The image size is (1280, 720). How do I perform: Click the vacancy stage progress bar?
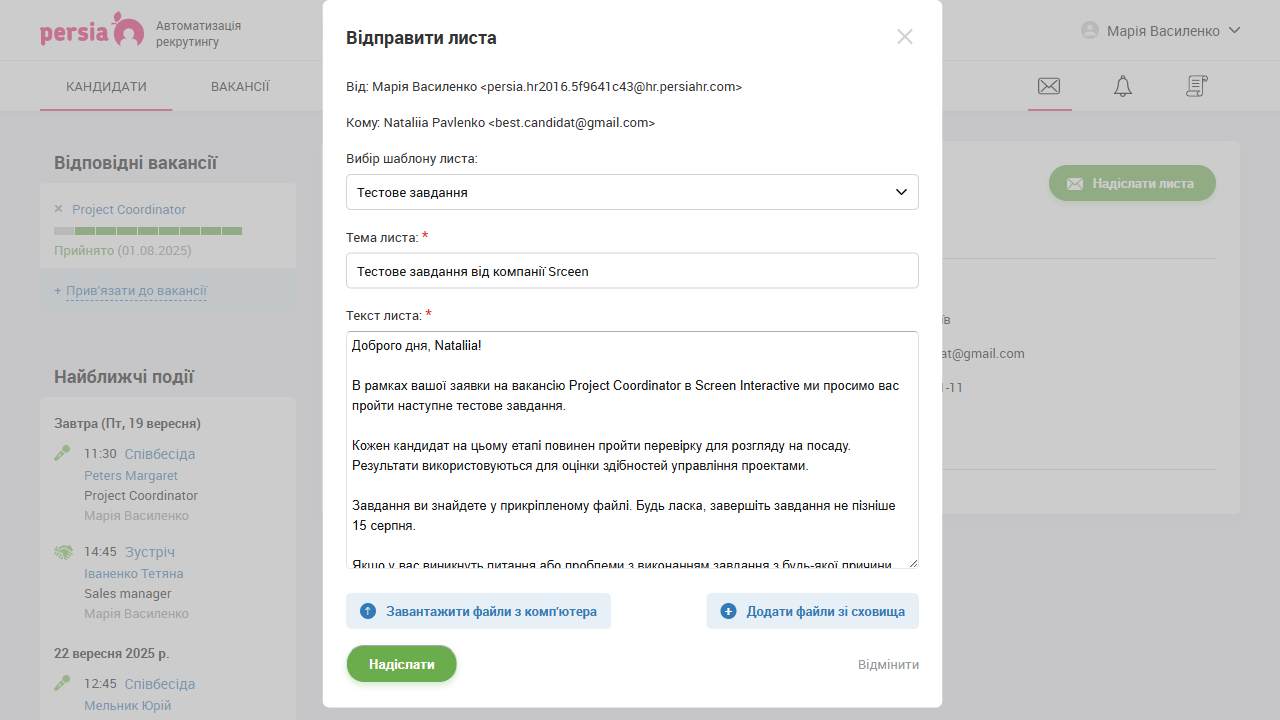(x=148, y=231)
